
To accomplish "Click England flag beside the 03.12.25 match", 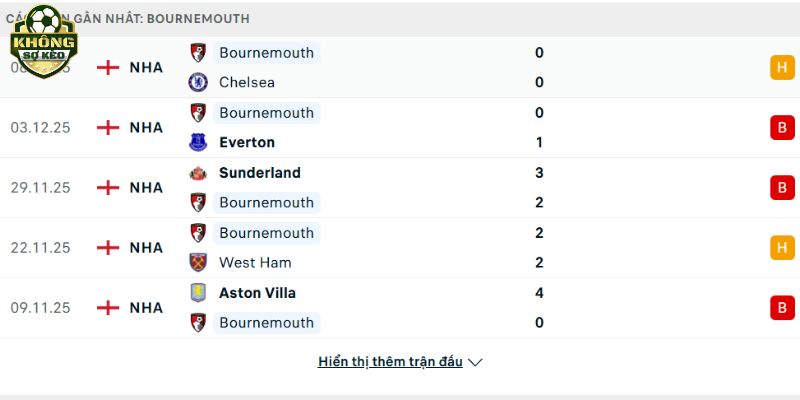I will (107, 128).
